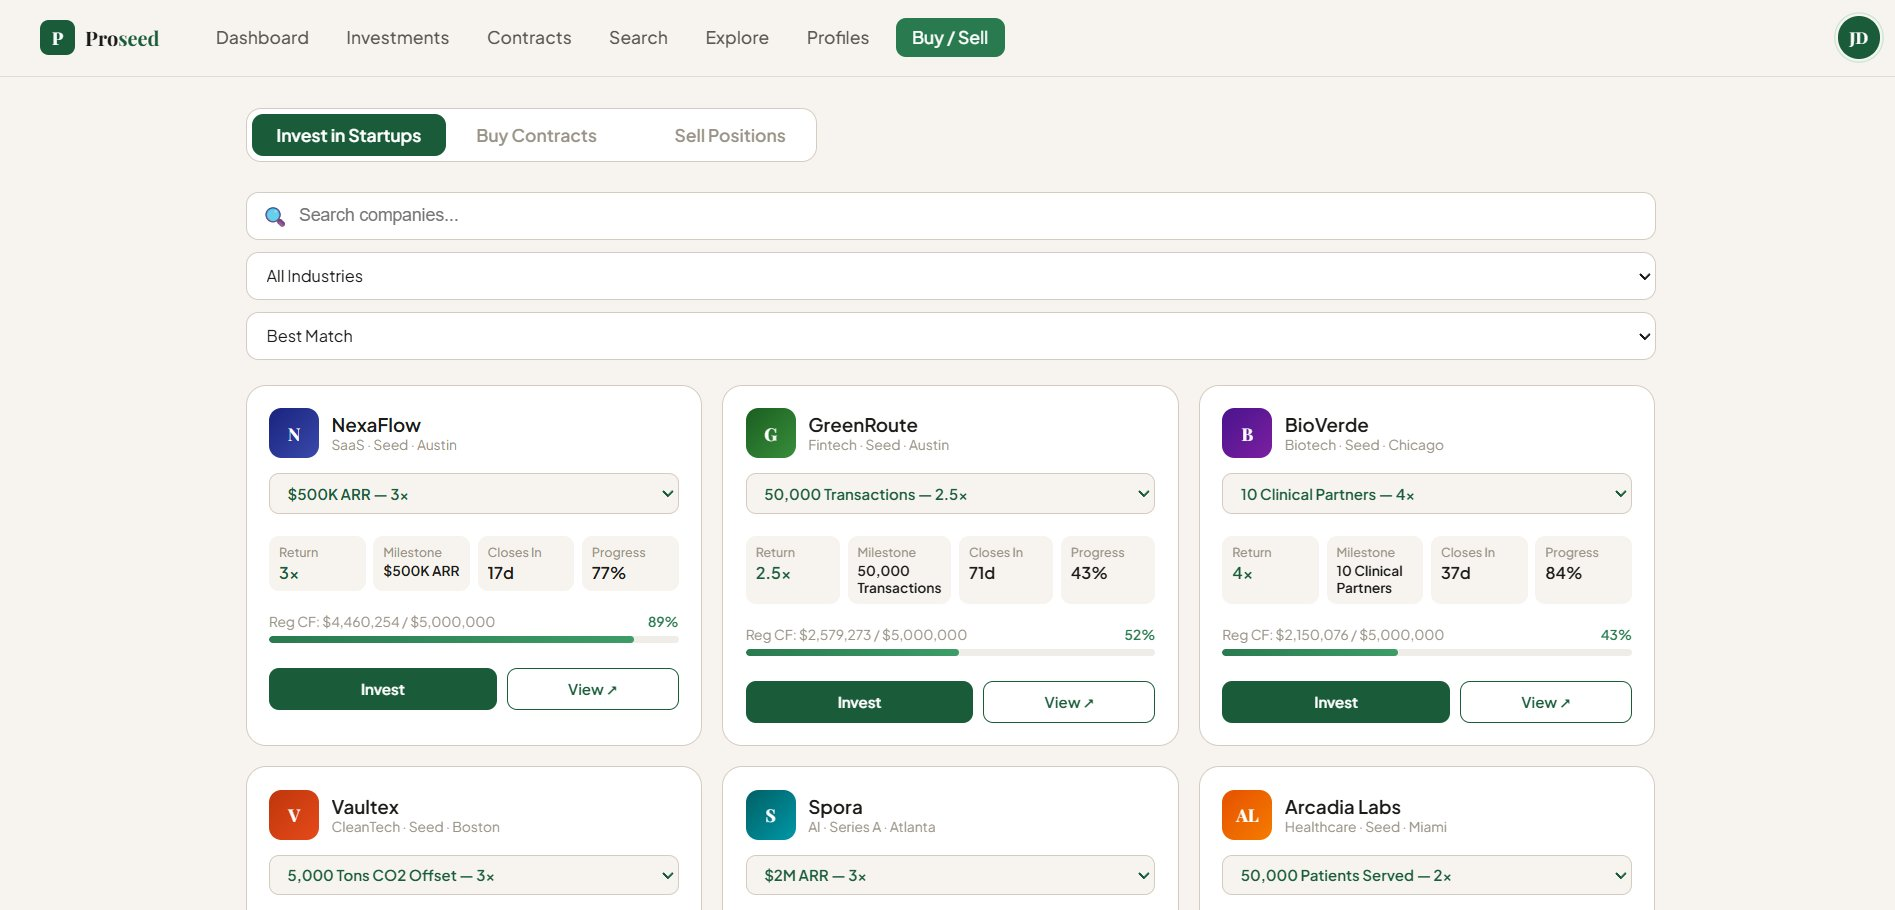Image resolution: width=1895 pixels, height=910 pixels.
Task: Switch to the Sell Positions tab
Action: click(730, 135)
